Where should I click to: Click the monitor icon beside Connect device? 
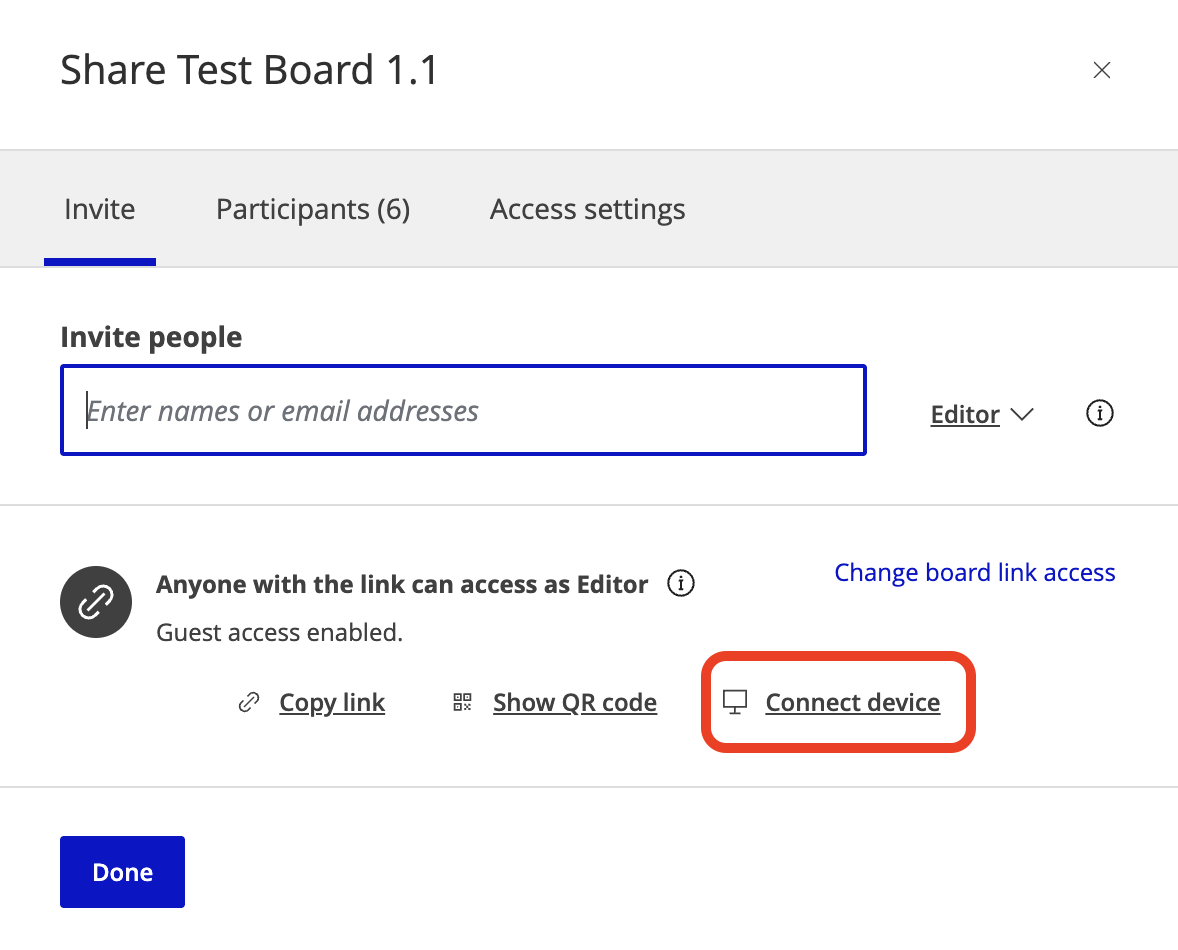[735, 702]
